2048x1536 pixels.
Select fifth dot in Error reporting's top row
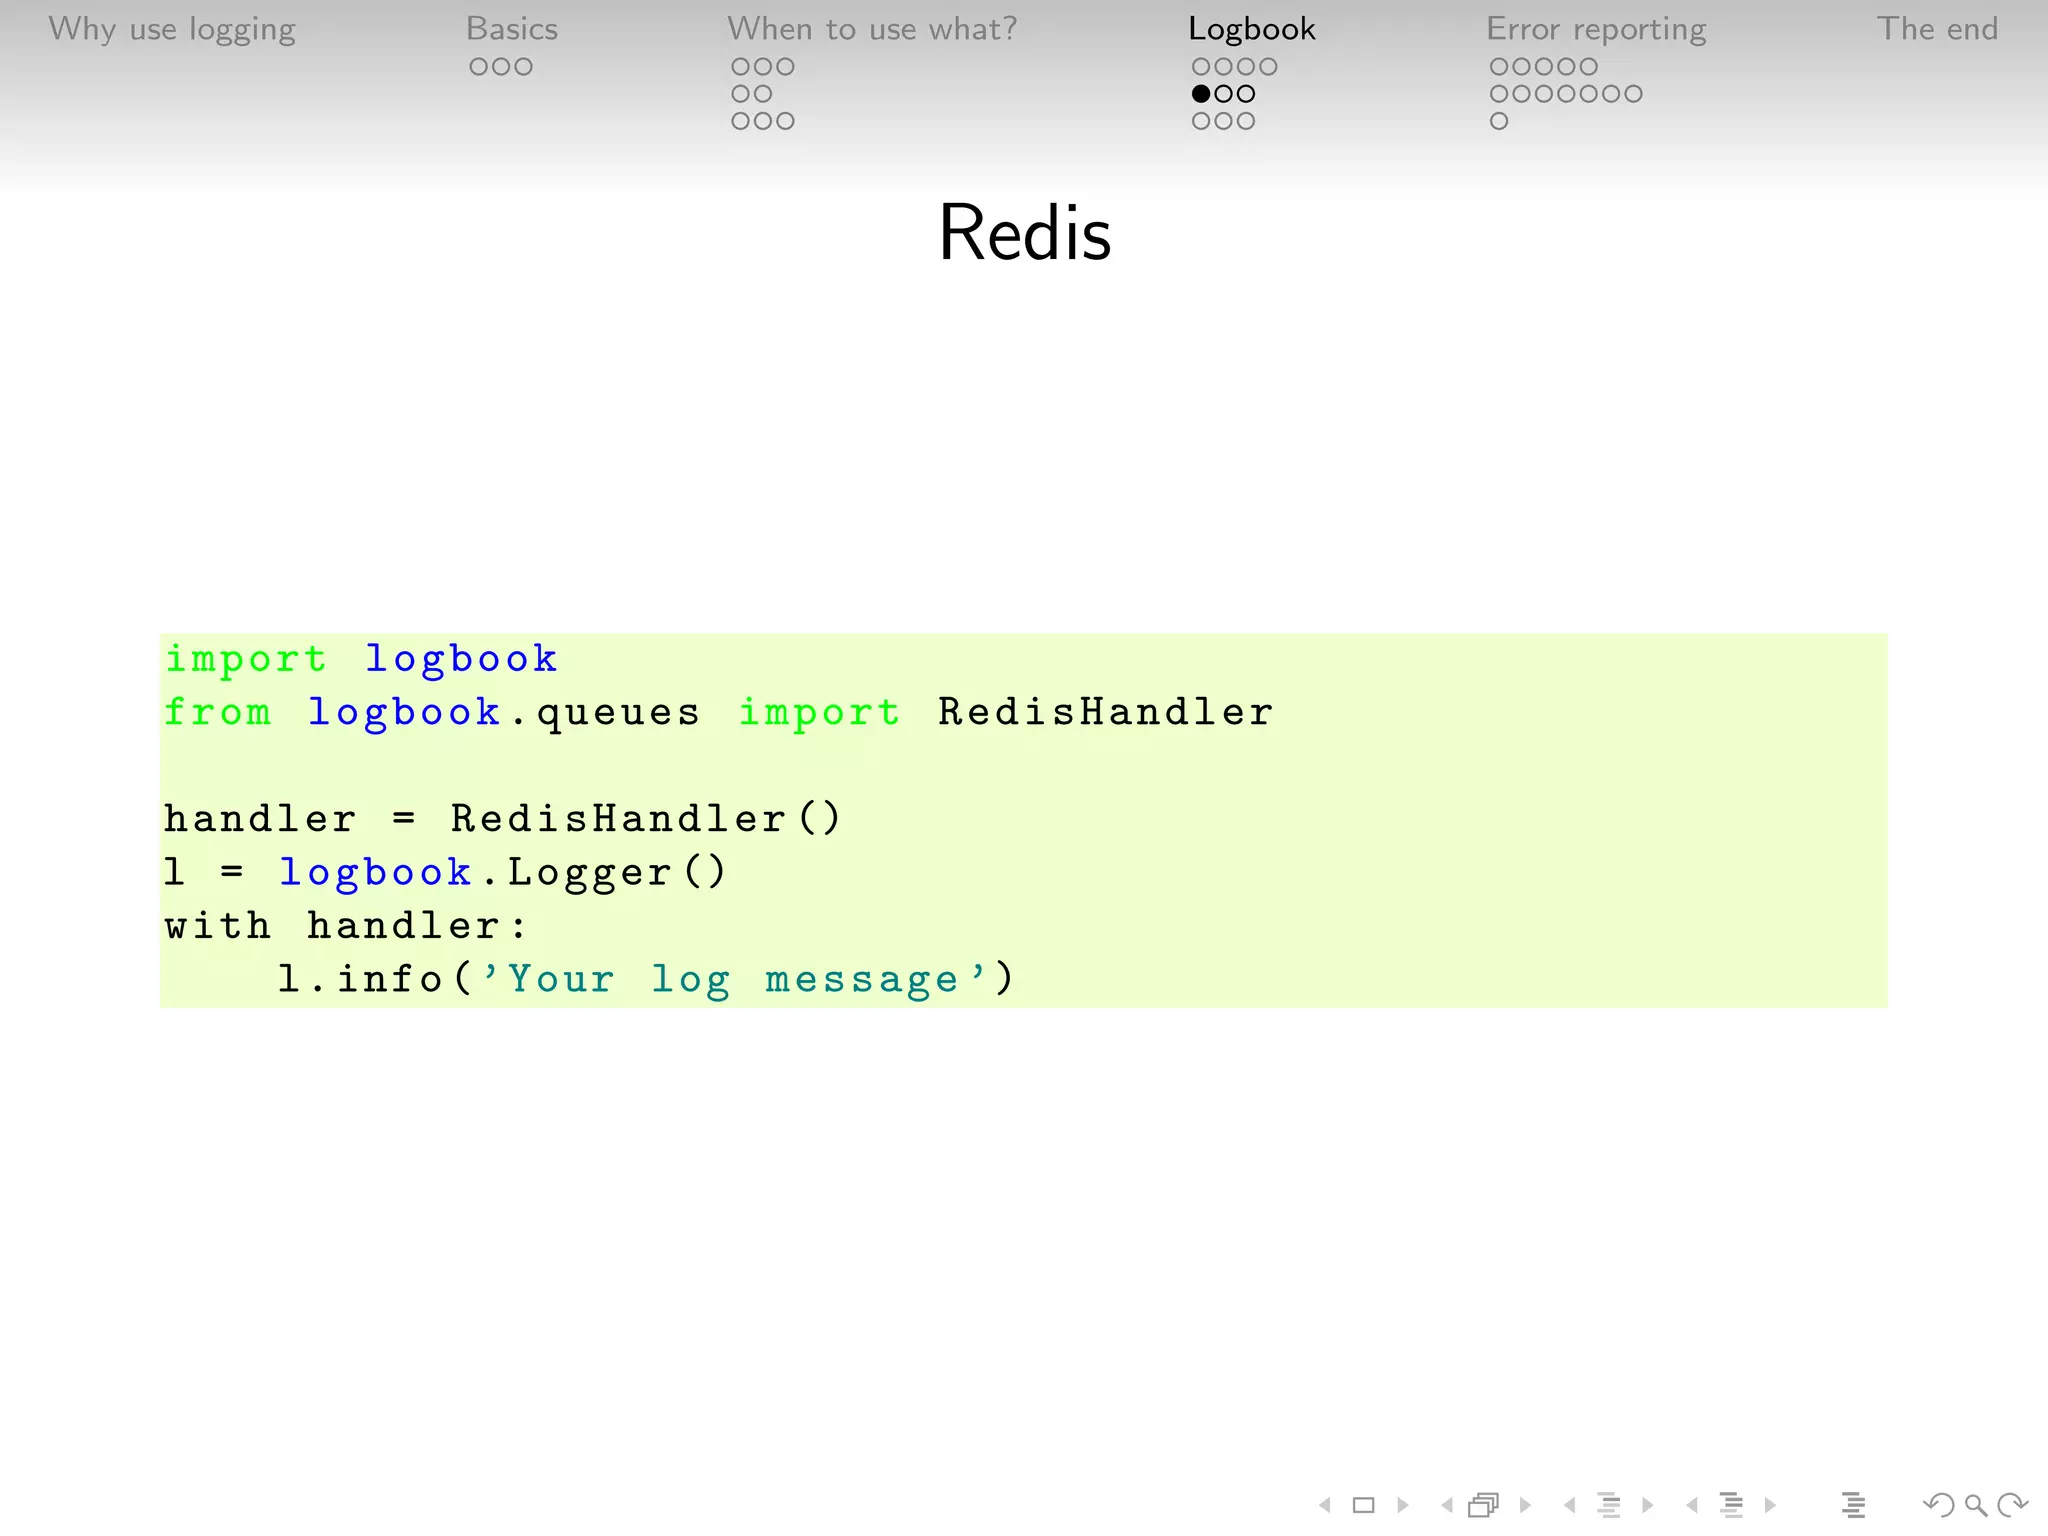pyautogui.click(x=1588, y=67)
